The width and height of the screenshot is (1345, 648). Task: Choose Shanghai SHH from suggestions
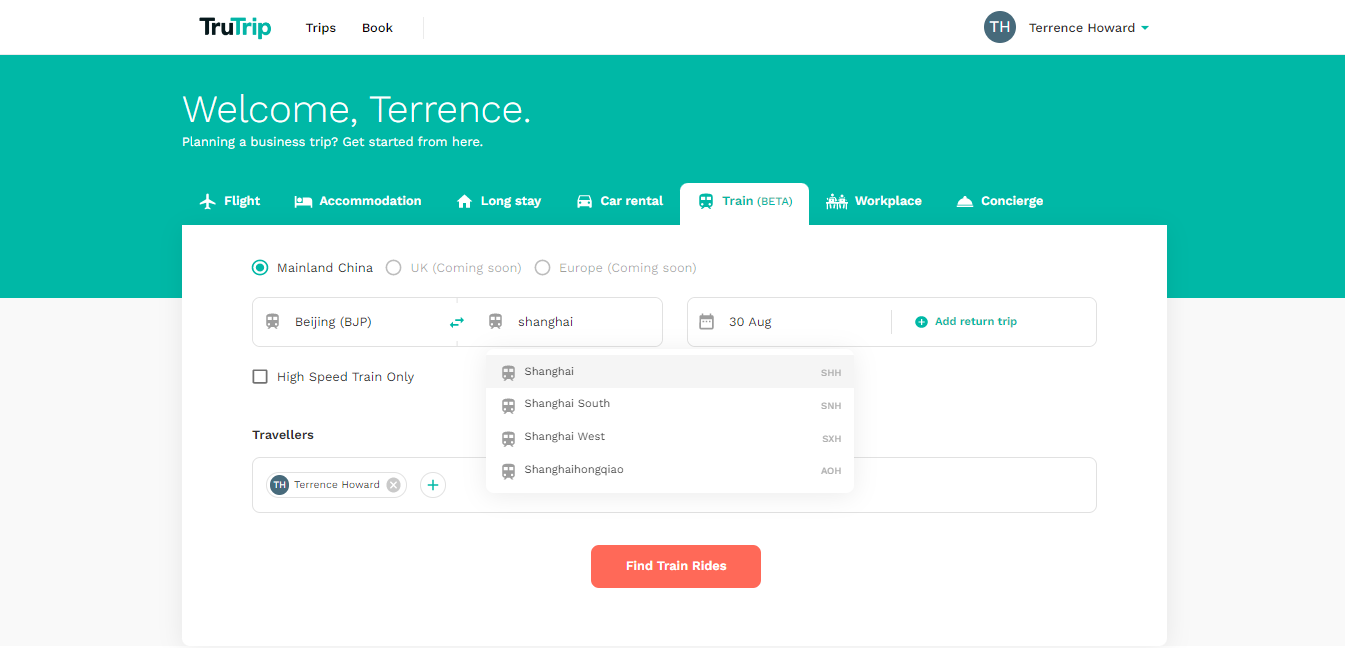click(670, 372)
